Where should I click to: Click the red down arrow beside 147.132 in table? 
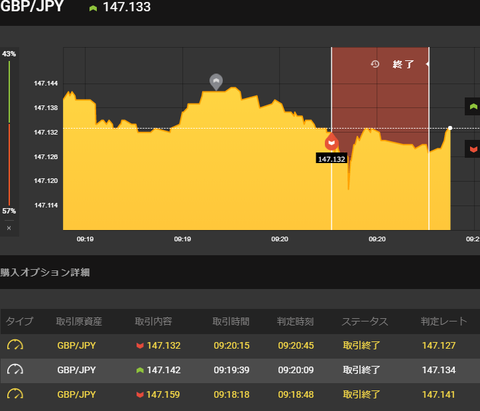(x=140, y=346)
